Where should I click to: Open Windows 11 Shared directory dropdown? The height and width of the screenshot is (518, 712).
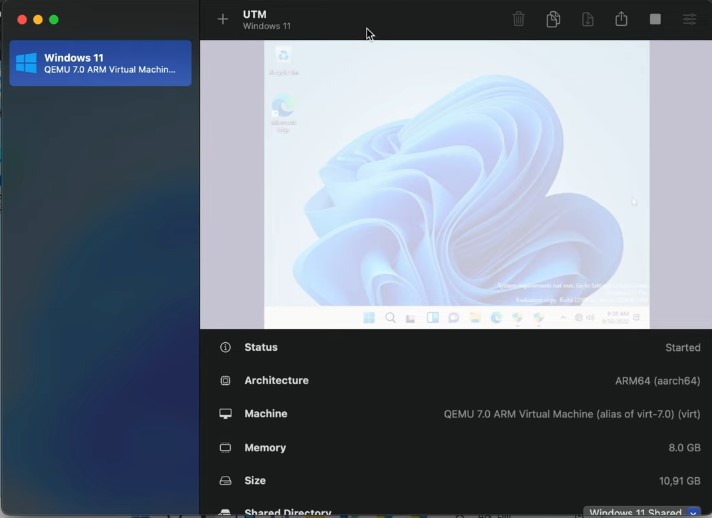642,513
